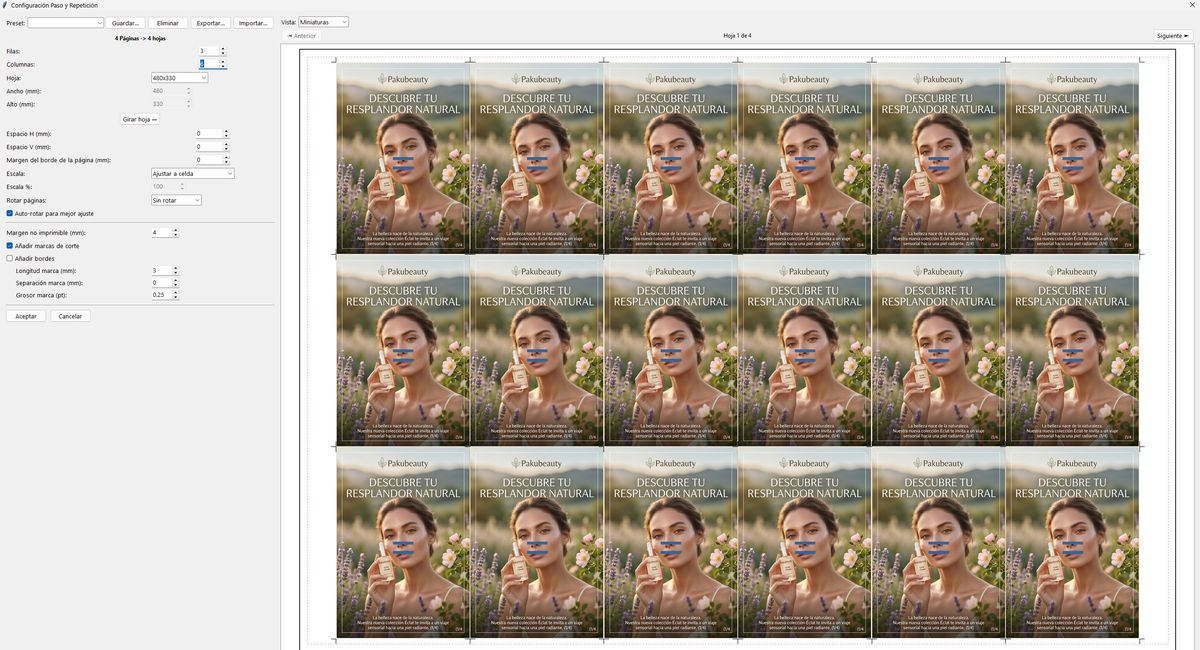Decrease Espacio V (mm) spinner value

click(x=227, y=150)
